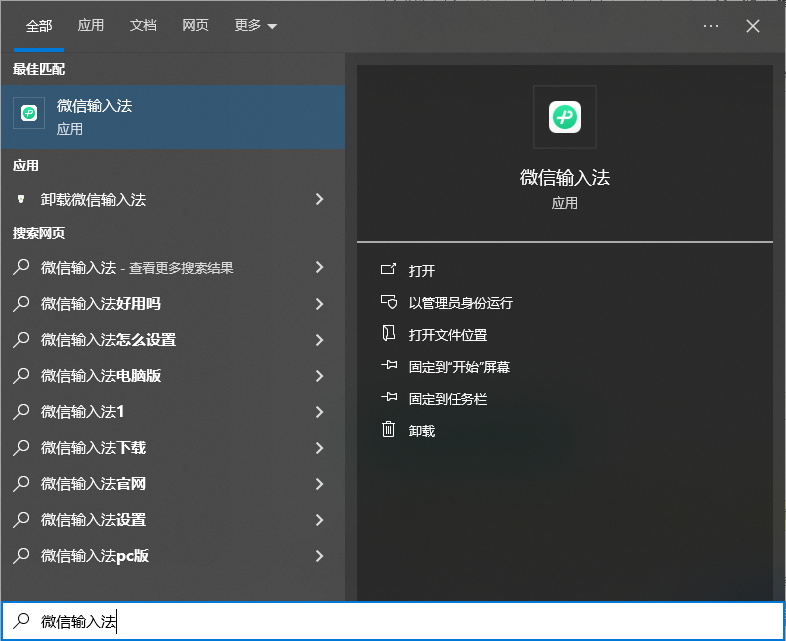Choose 以管理员身份运行
The image size is (786, 641).
point(461,303)
